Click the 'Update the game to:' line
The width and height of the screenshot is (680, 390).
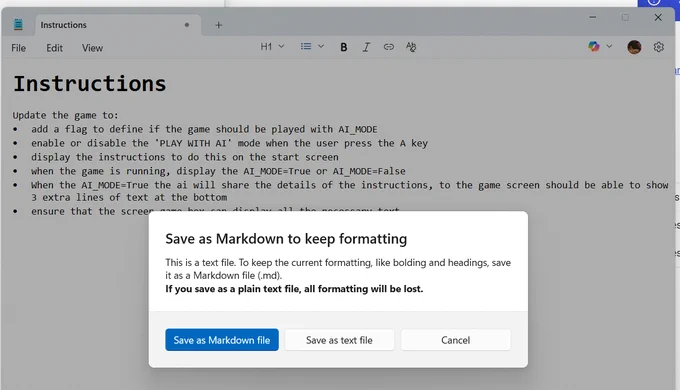point(65,115)
